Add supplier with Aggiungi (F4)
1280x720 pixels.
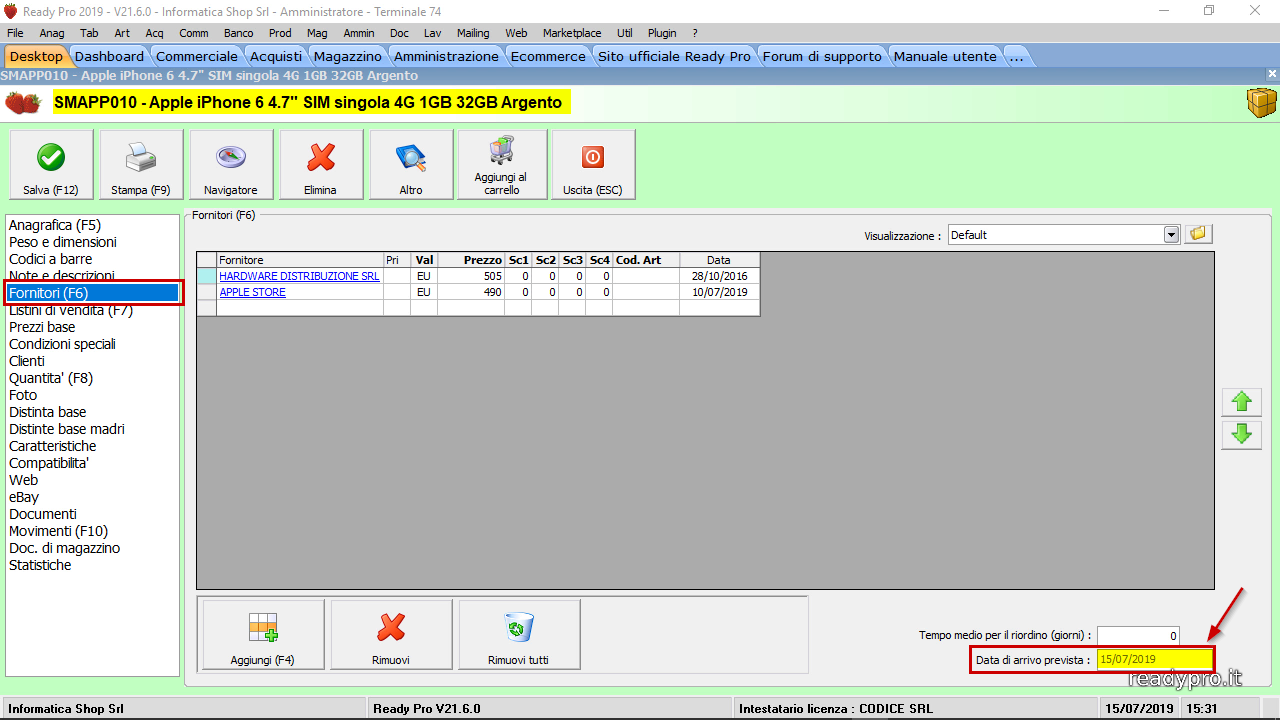[263, 634]
